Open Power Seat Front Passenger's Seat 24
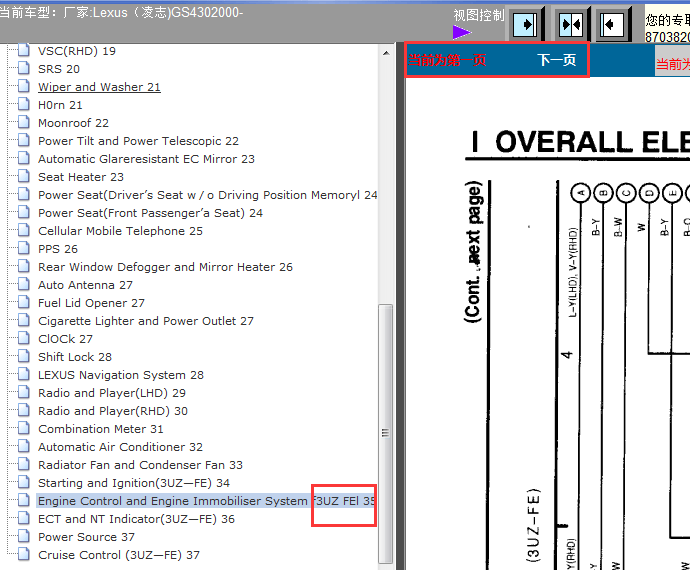The height and width of the screenshot is (570, 690). click(x=150, y=213)
